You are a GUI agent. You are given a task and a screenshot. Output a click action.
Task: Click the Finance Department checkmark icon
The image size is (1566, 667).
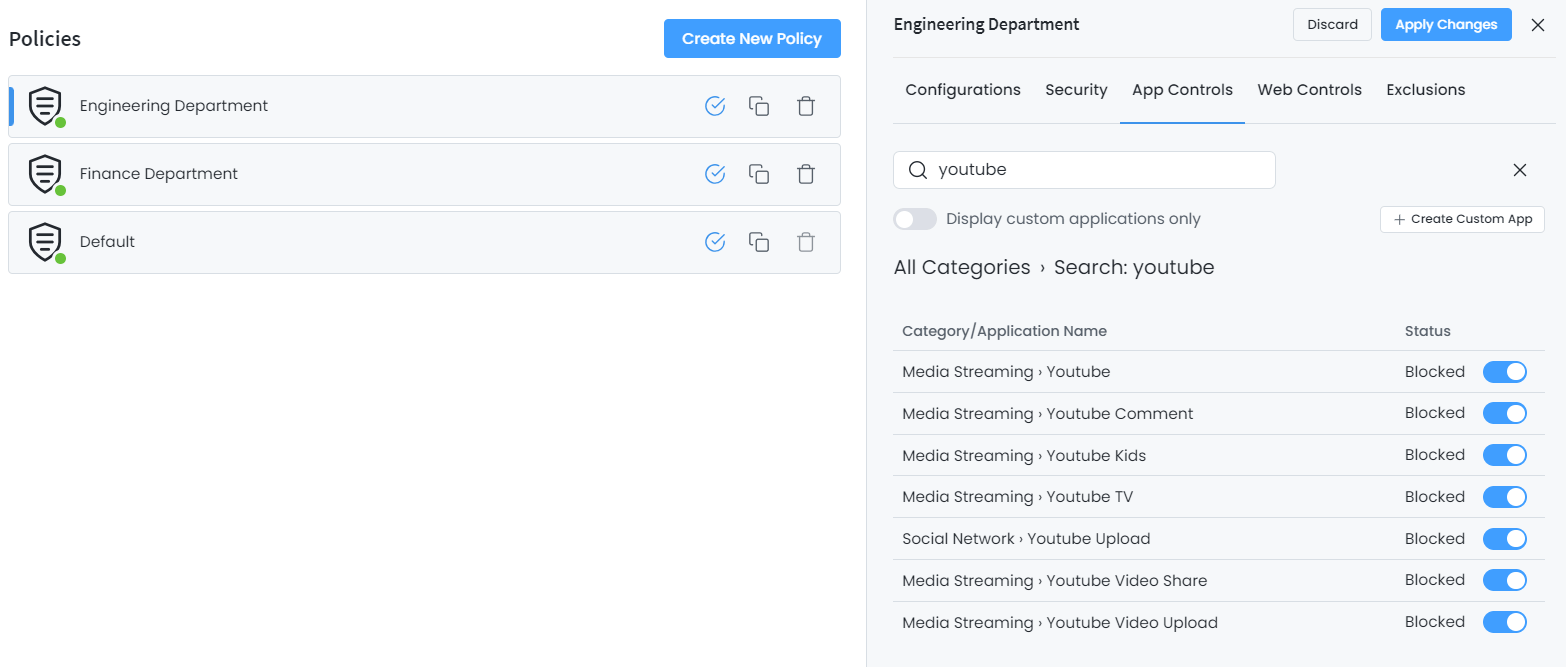coord(715,174)
